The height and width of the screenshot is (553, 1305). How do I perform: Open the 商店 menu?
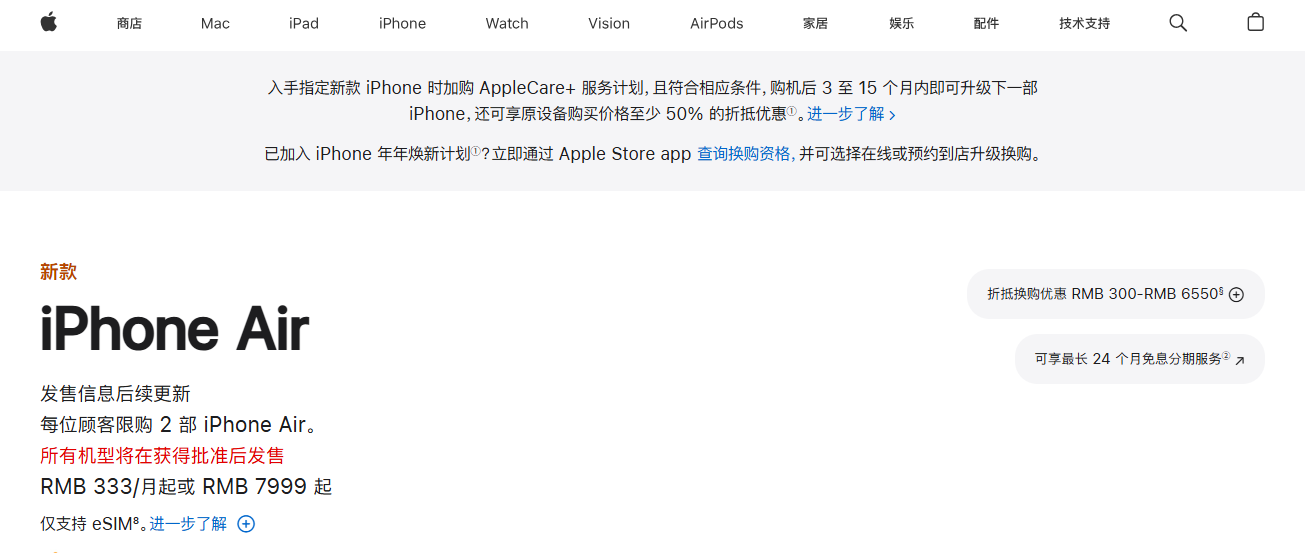pyautogui.click(x=129, y=23)
